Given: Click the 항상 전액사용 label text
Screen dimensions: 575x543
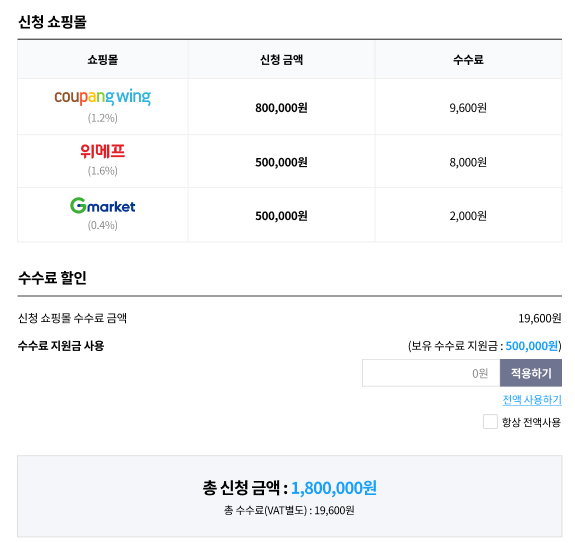Looking at the screenshot, I should [531, 422].
